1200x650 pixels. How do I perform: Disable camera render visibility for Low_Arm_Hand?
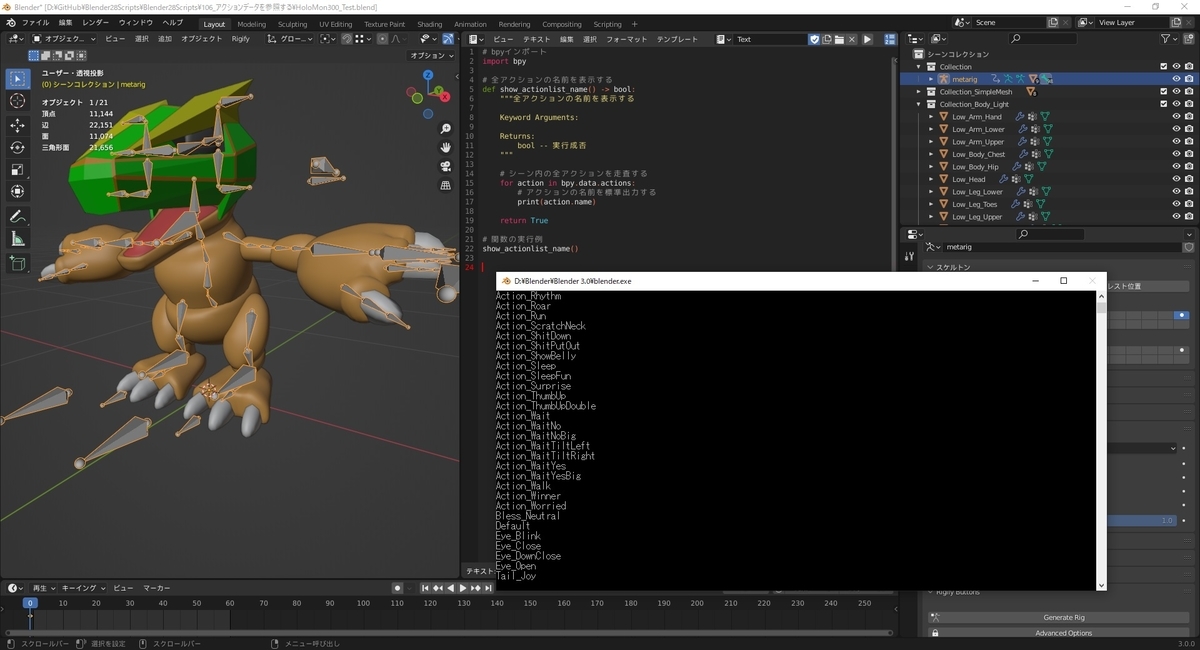coord(1188,116)
